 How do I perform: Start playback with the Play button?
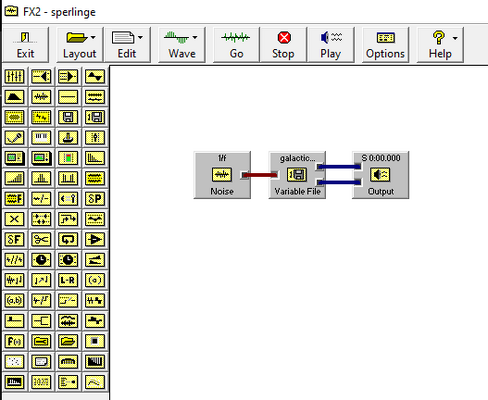(x=331, y=45)
